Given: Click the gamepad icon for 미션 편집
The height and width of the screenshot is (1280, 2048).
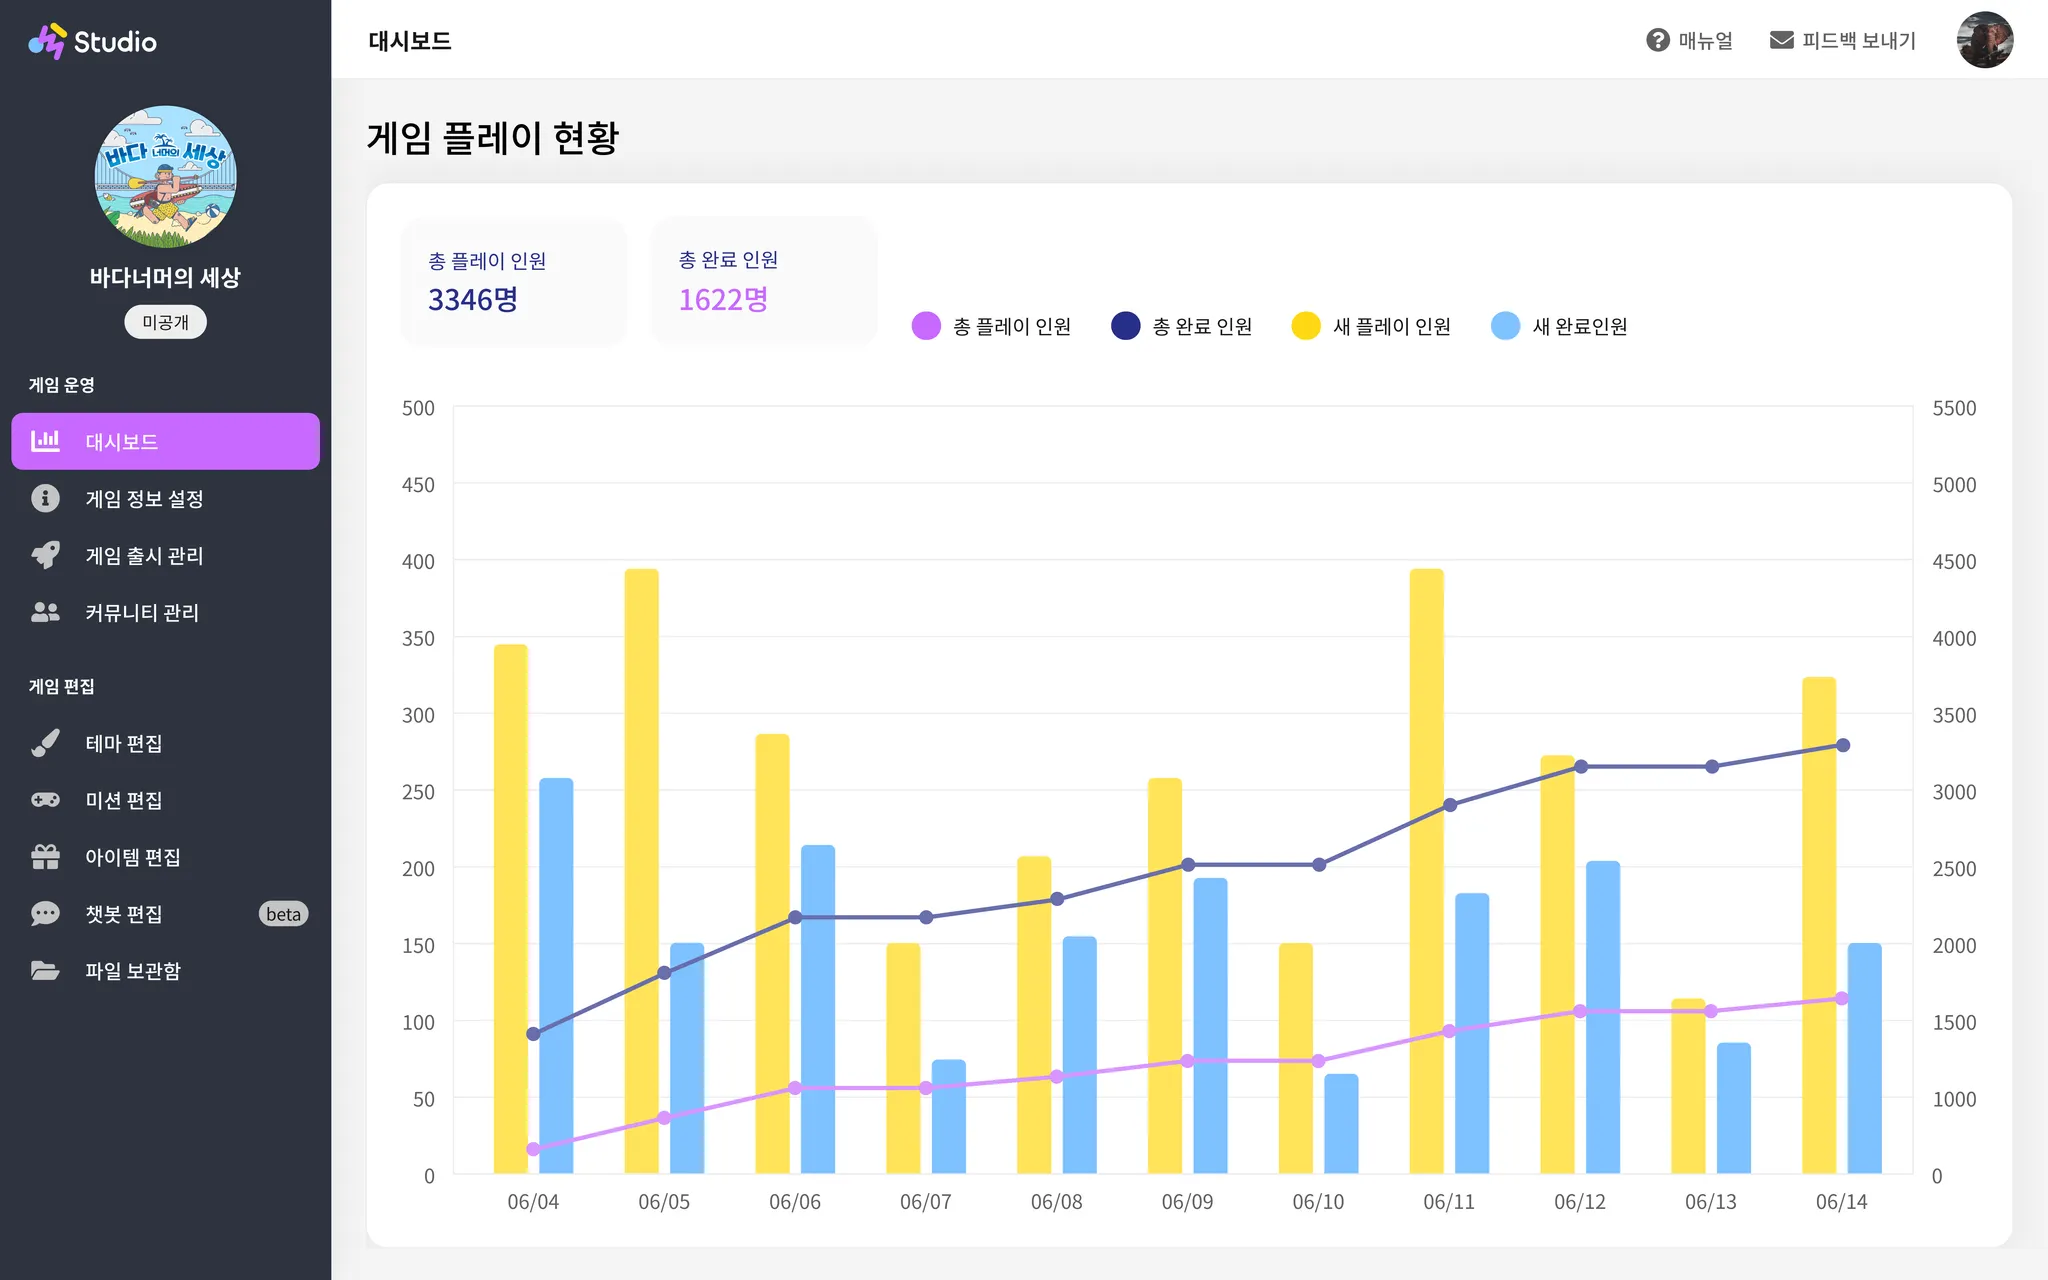Looking at the screenshot, I should [x=45, y=800].
